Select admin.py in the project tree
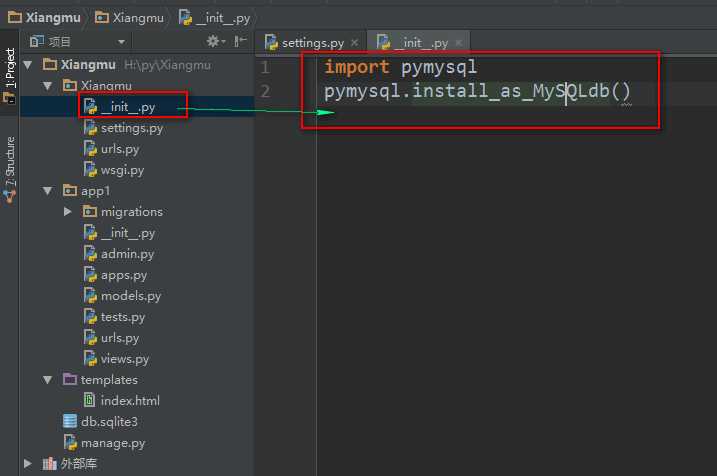Image resolution: width=717 pixels, height=476 pixels. [x=137, y=254]
